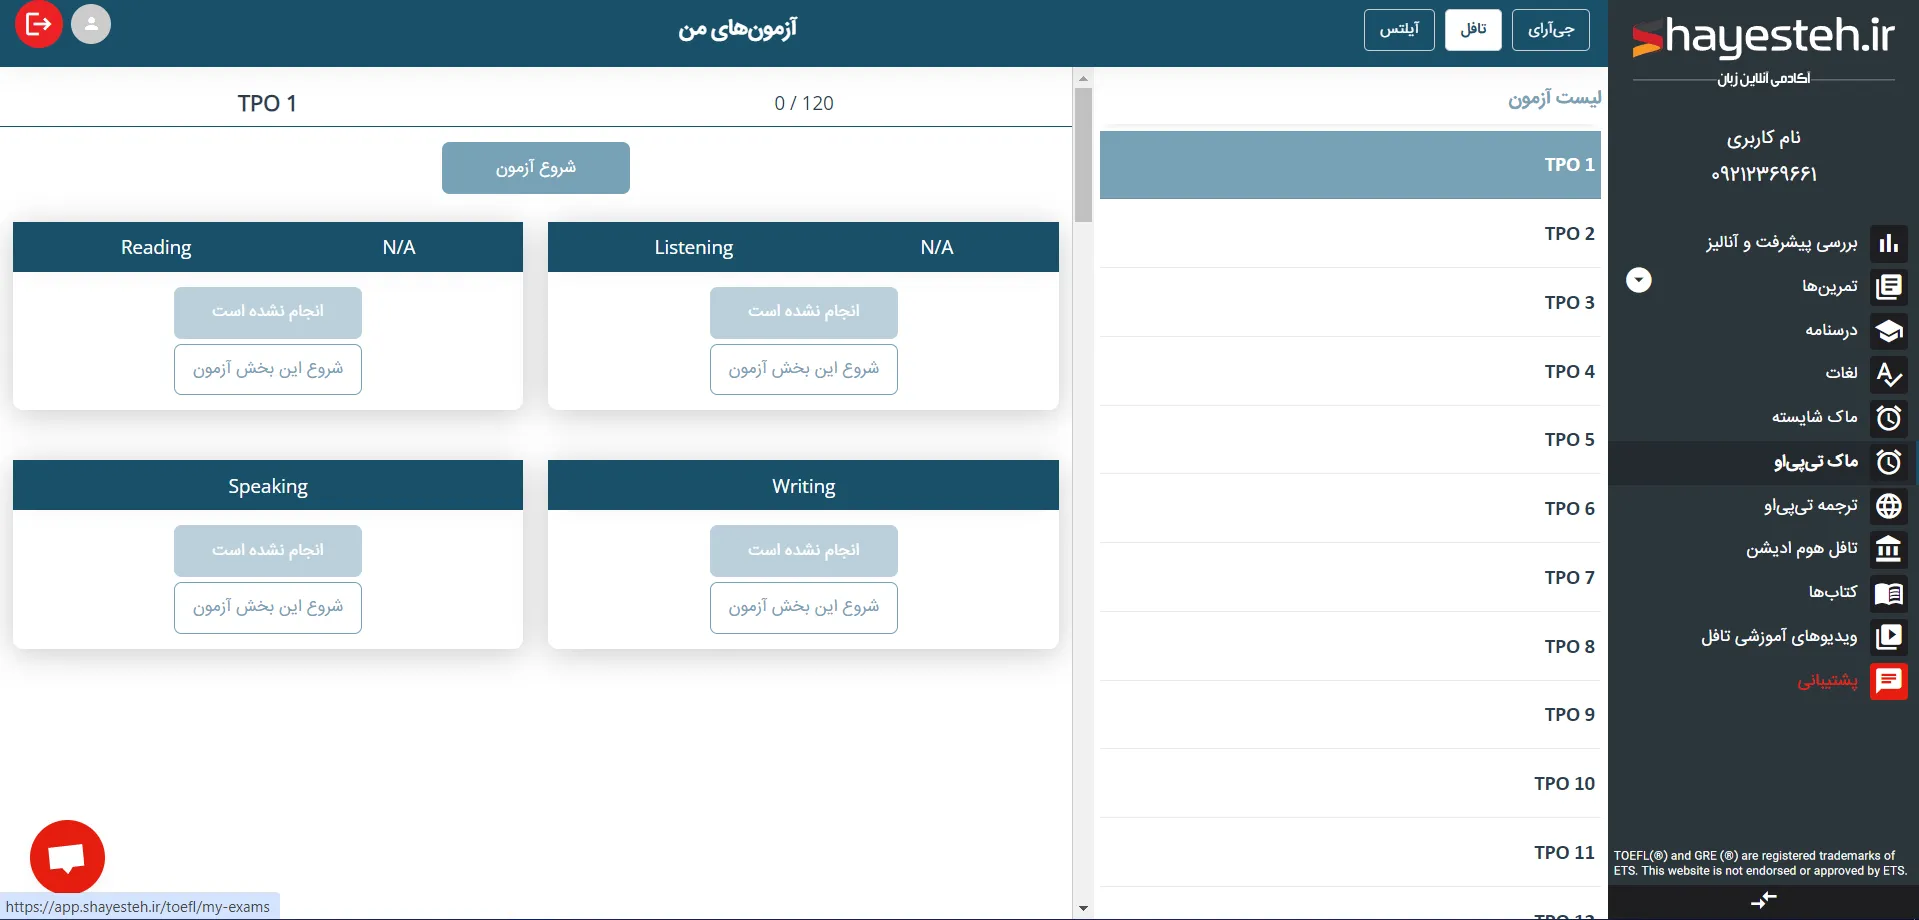Select TPO 1 in exam list
Image resolution: width=1919 pixels, height=920 pixels.
[1350, 165]
